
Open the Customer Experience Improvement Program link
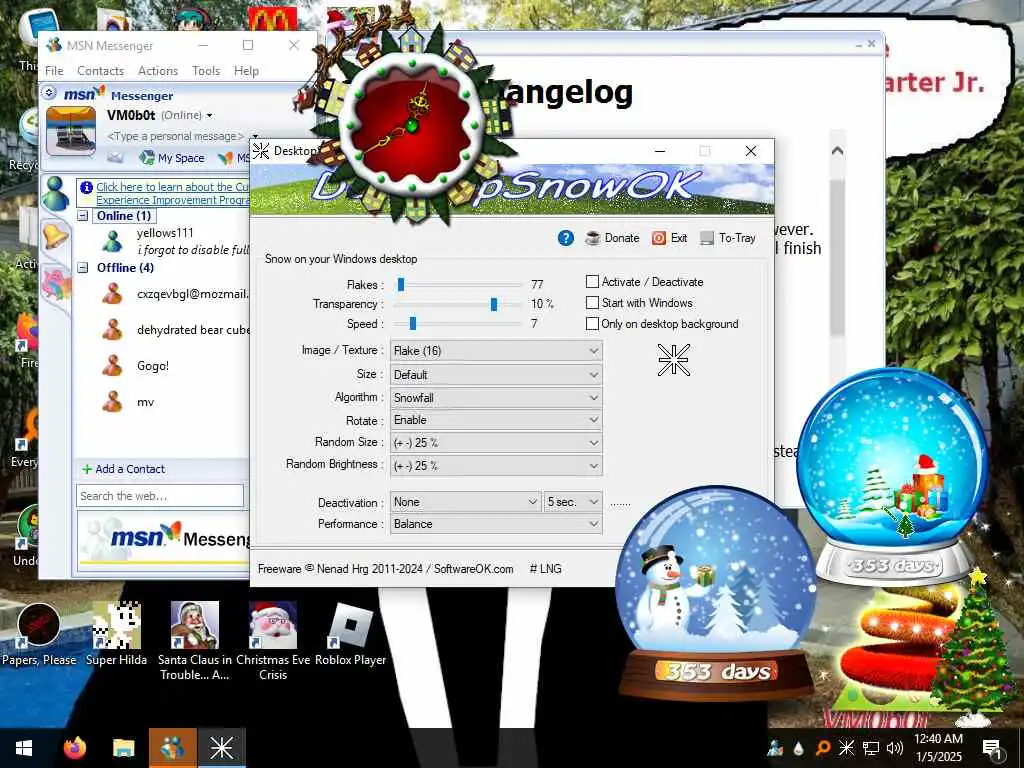pos(172,193)
